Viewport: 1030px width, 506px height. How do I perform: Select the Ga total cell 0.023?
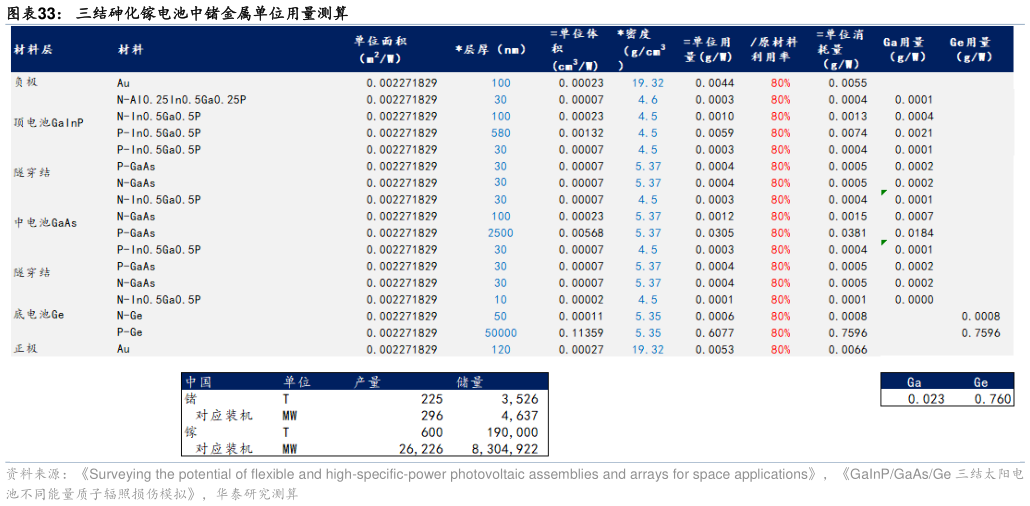913,399
